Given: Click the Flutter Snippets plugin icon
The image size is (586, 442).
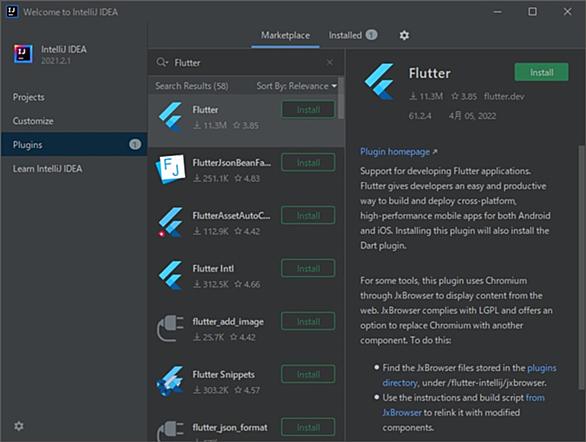Looking at the screenshot, I should [x=170, y=381].
